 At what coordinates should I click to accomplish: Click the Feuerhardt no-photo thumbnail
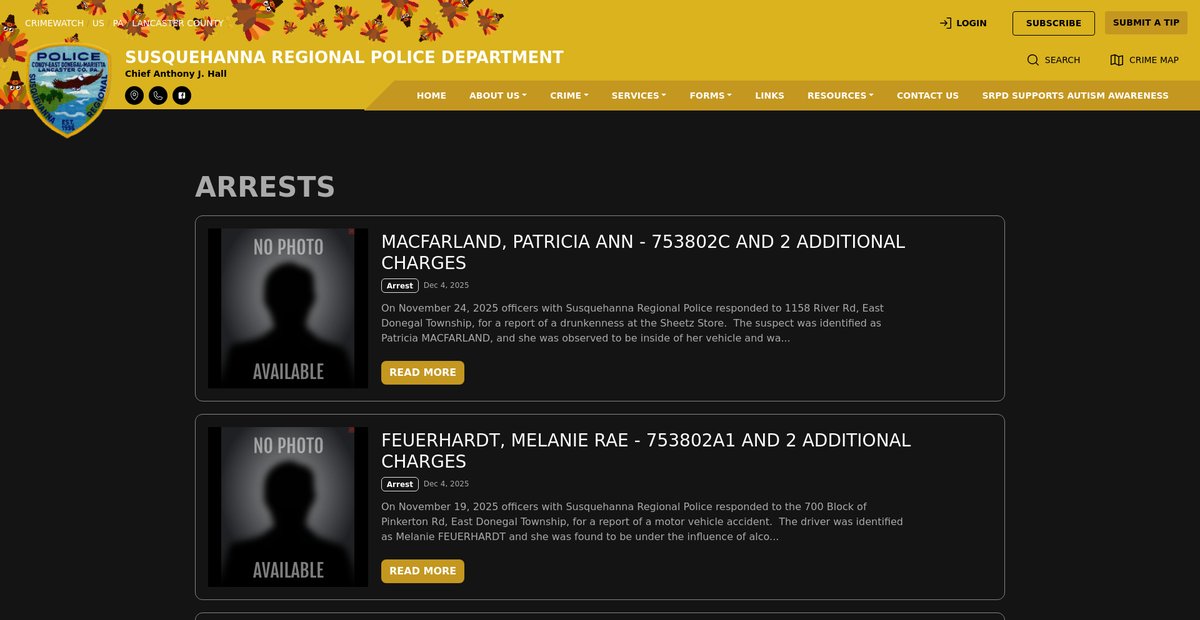click(288, 507)
